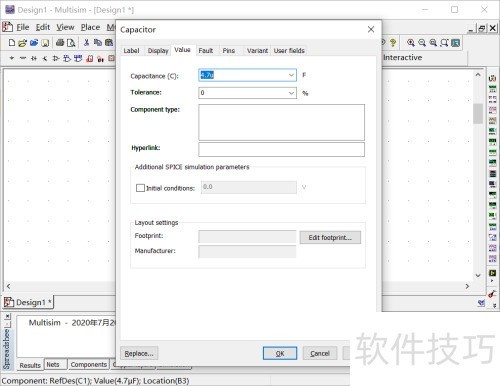Confirm the dialog with OK
Image resolution: width=500 pixels, height=386 pixels.
(280, 353)
